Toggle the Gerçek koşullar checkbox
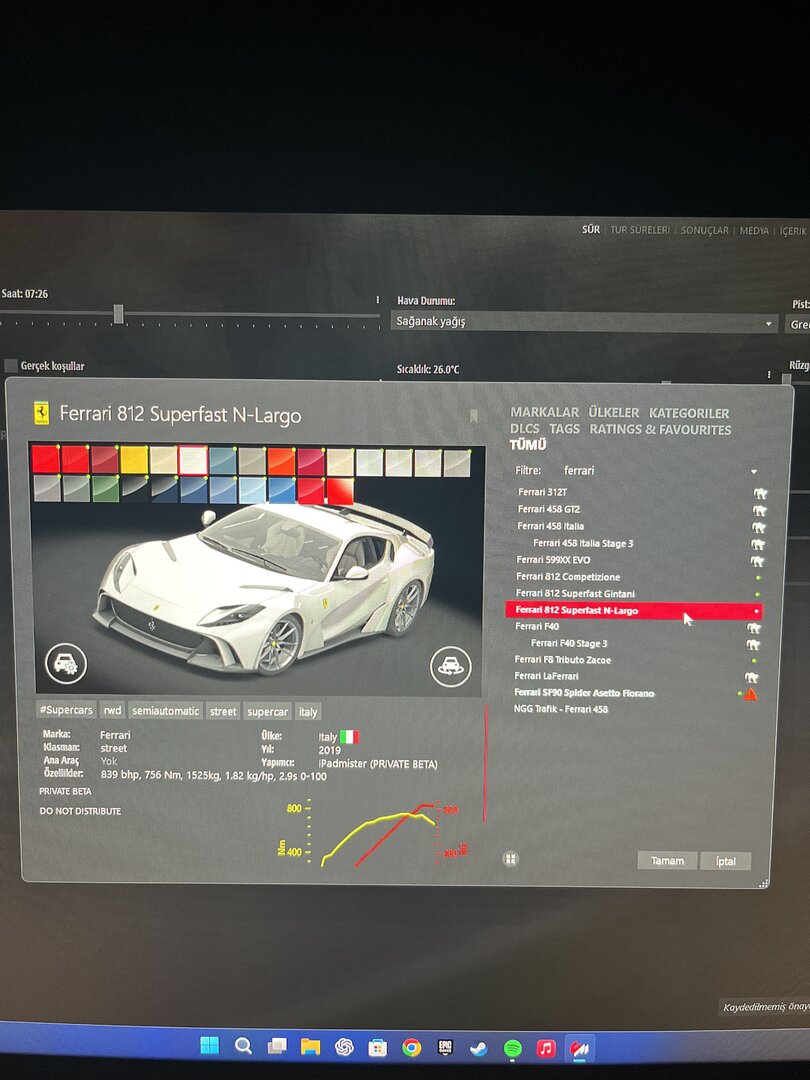Viewport: 810px width, 1080px height. pyautogui.click(x=11, y=366)
